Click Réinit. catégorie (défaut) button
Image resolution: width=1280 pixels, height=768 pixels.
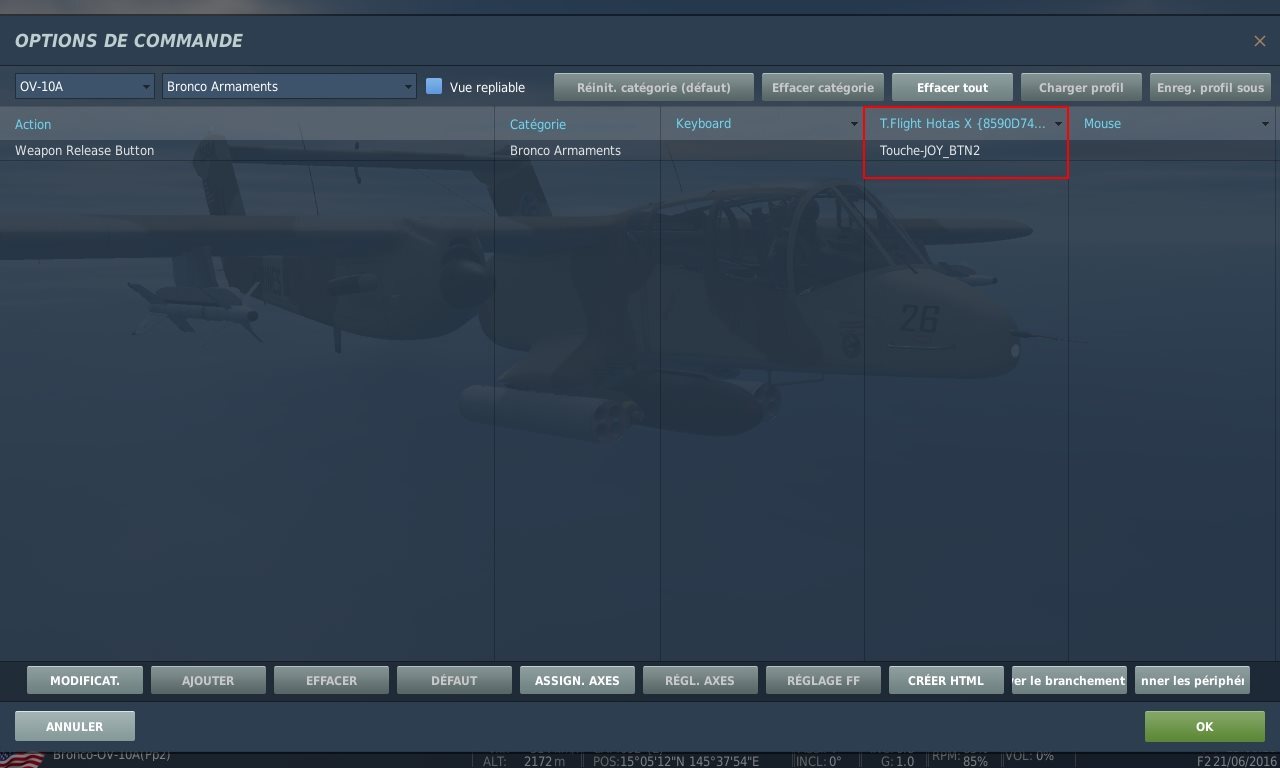(x=654, y=87)
